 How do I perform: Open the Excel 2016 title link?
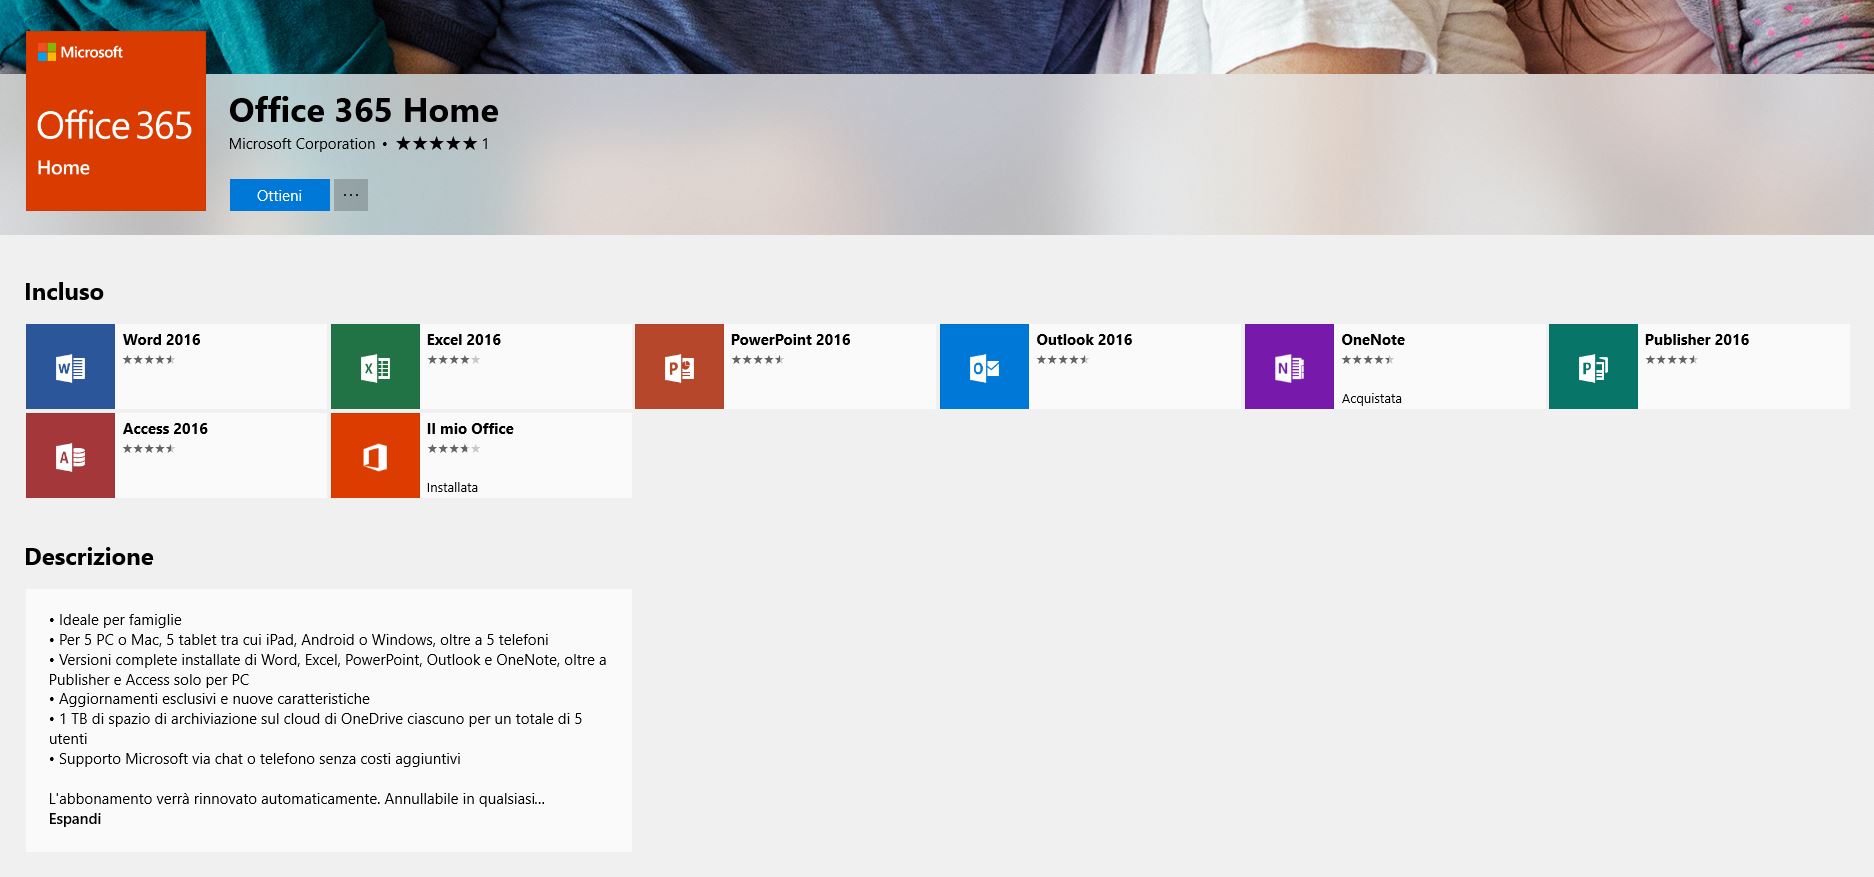point(464,340)
